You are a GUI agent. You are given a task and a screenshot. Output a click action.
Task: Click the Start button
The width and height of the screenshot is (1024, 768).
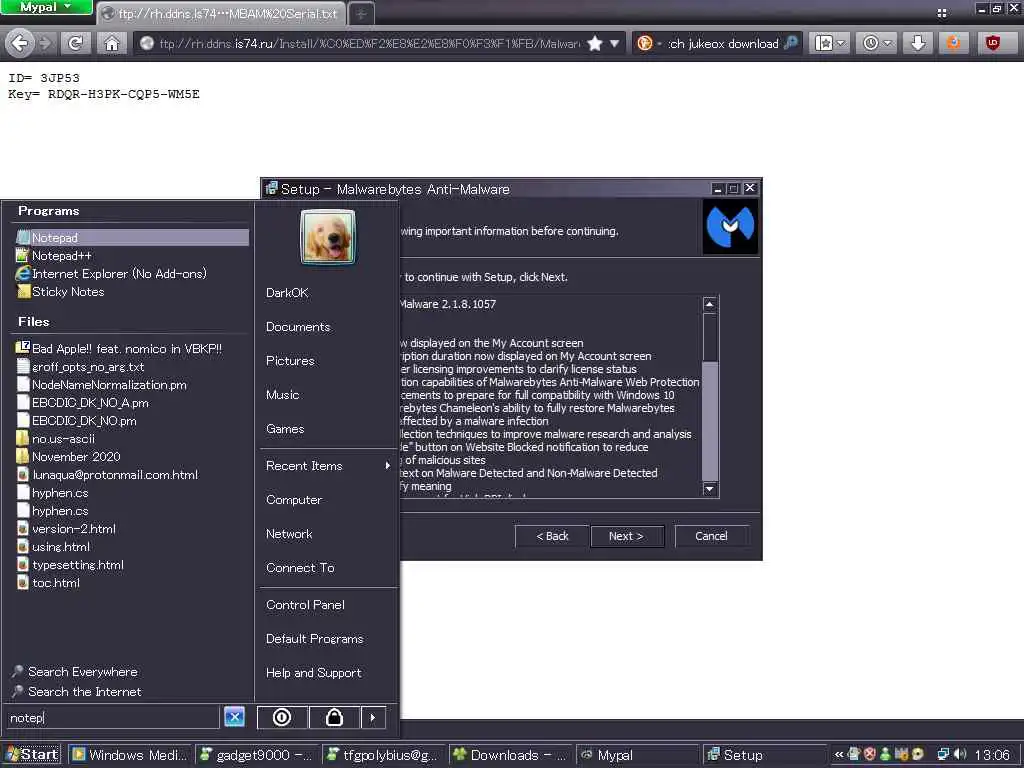click(x=31, y=754)
